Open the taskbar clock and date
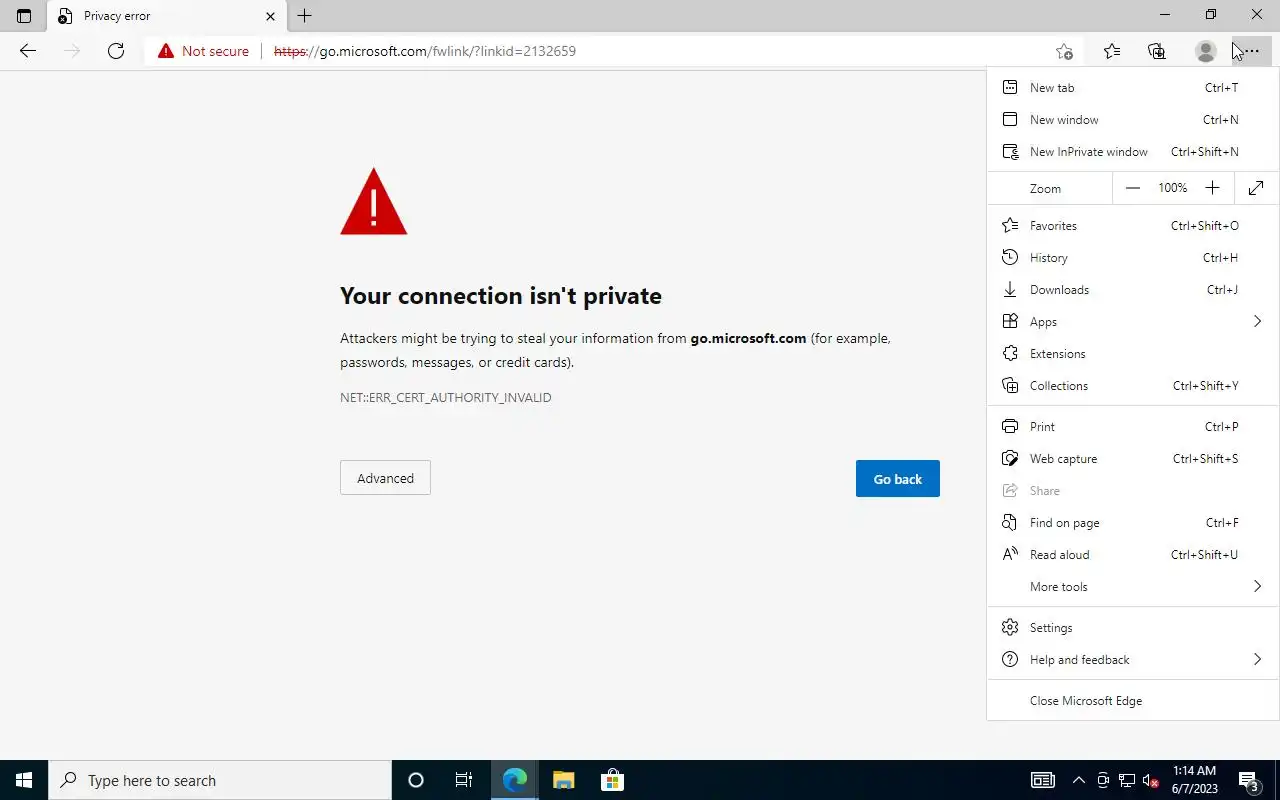The width and height of the screenshot is (1280, 800). (1193, 780)
